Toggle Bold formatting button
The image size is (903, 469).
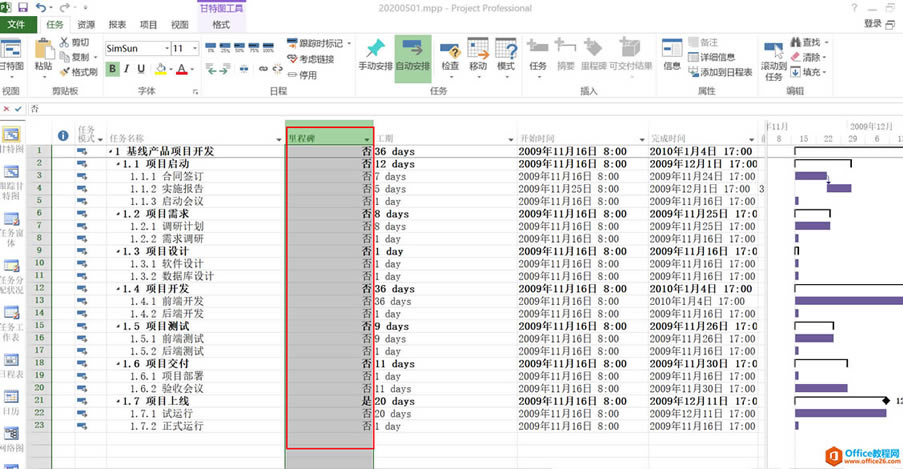click(x=113, y=69)
